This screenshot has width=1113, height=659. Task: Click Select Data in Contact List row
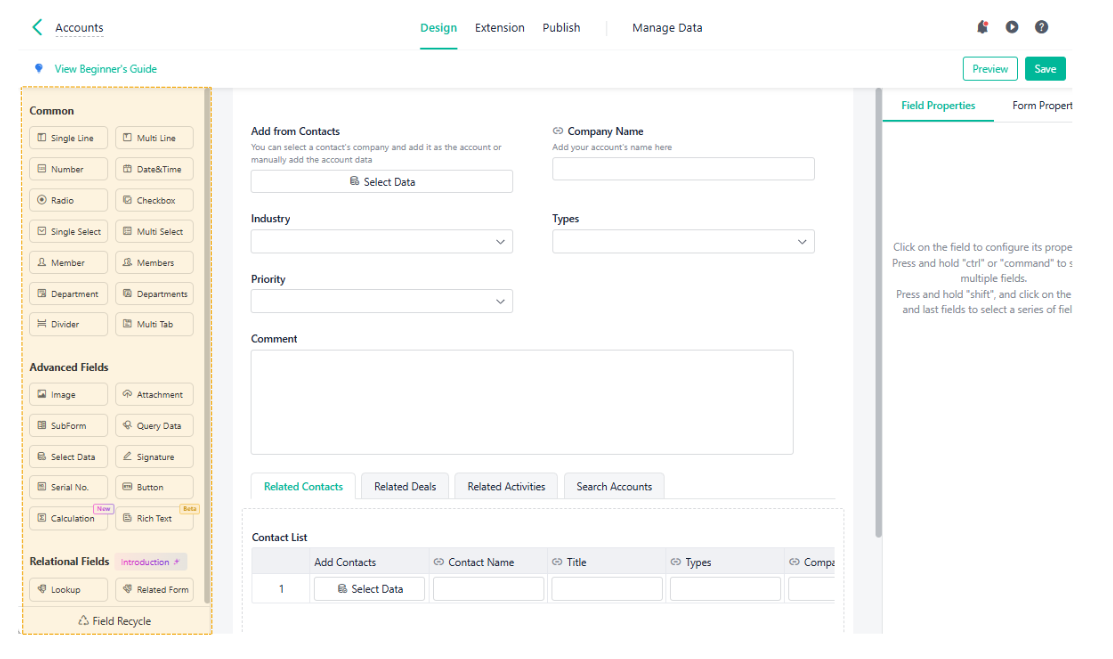369,589
